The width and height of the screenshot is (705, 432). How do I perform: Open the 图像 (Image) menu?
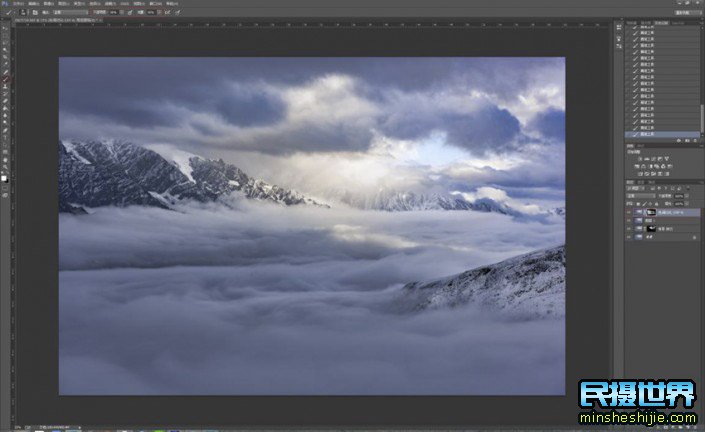49,4
